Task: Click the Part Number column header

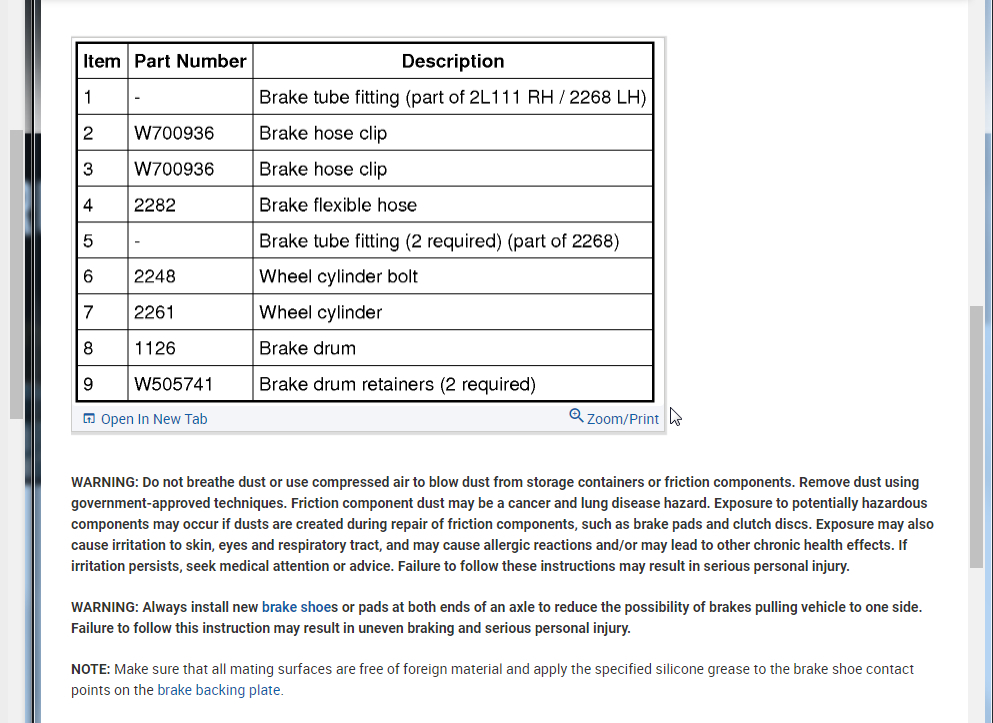Action: click(x=190, y=61)
